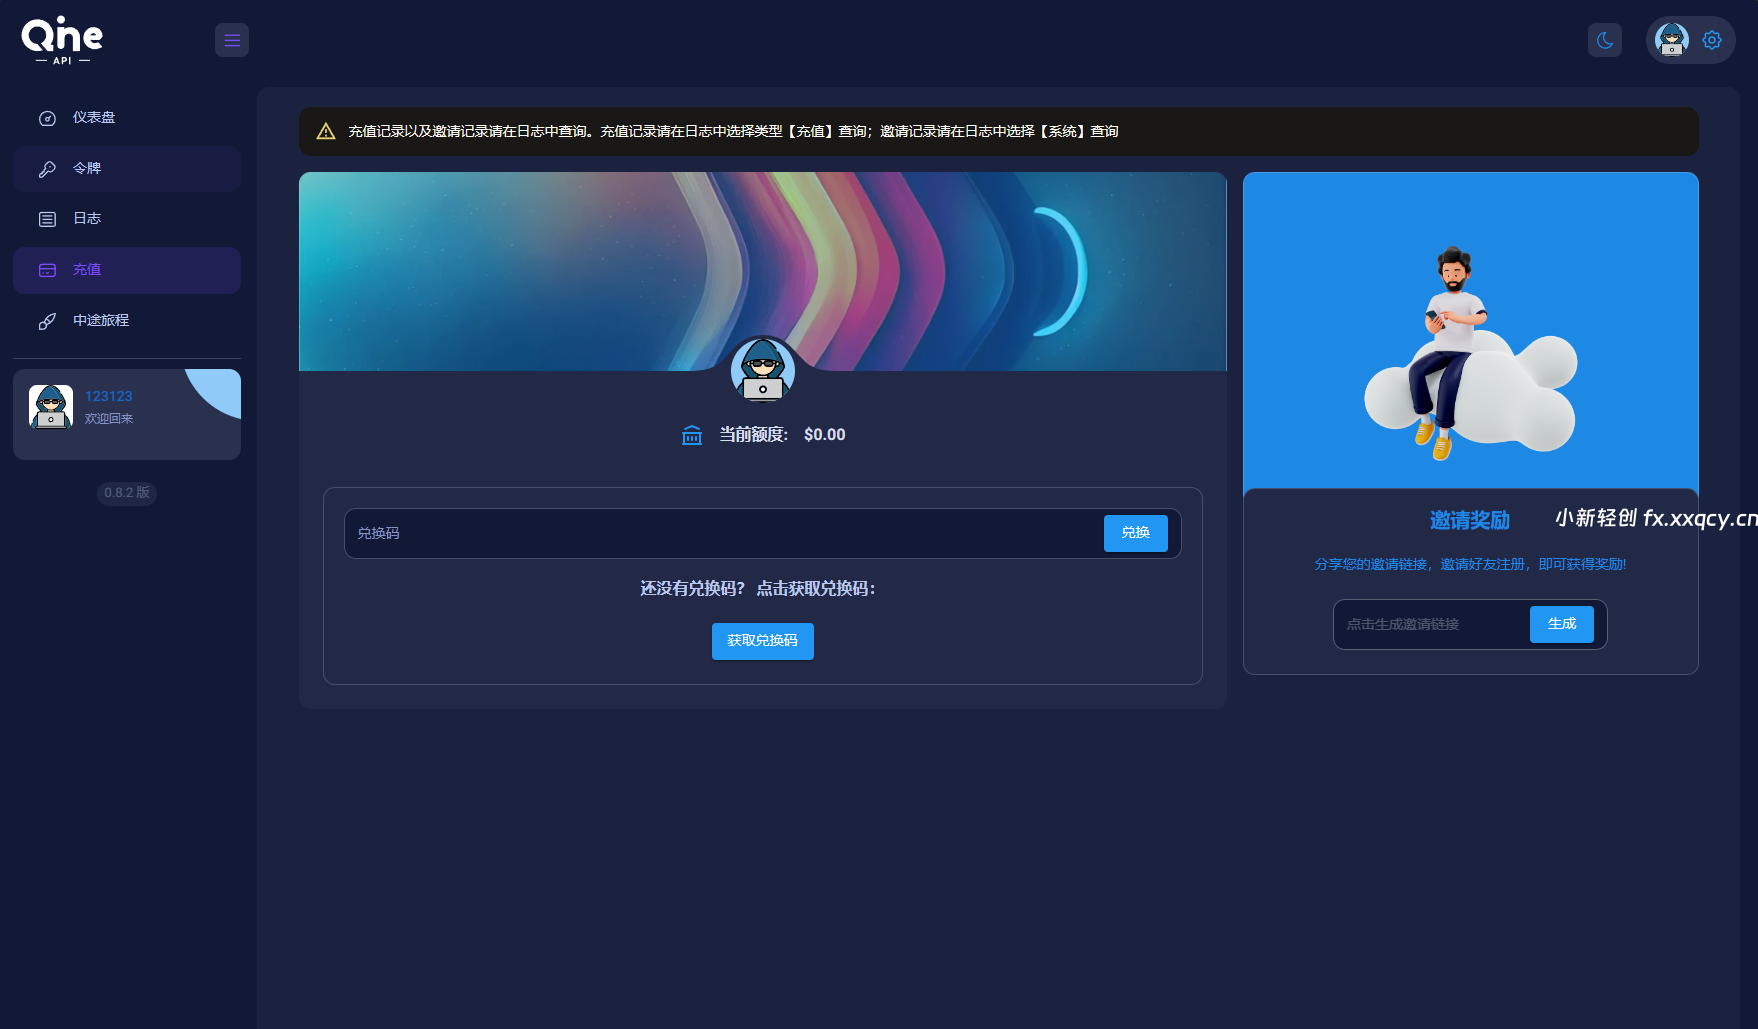Select 充值 top-up menu item
1758x1029 pixels.
coord(127,270)
